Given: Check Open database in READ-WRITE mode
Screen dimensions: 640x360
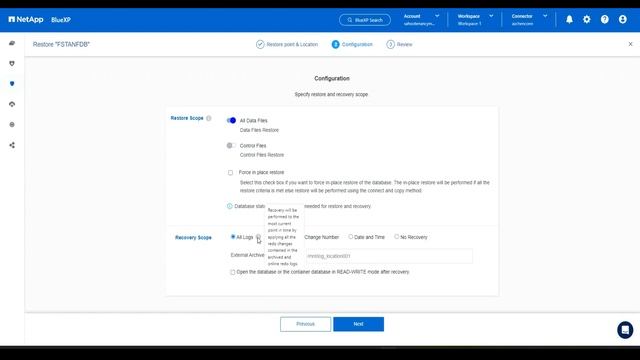Looking at the screenshot, I should click(x=233, y=272).
